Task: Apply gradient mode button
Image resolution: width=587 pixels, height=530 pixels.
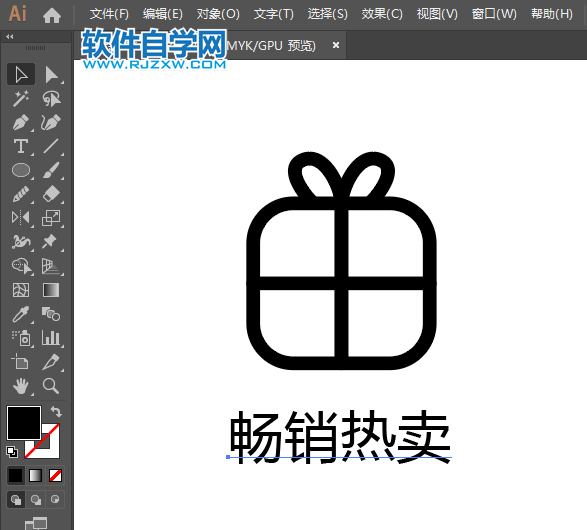Action: click(x=36, y=475)
